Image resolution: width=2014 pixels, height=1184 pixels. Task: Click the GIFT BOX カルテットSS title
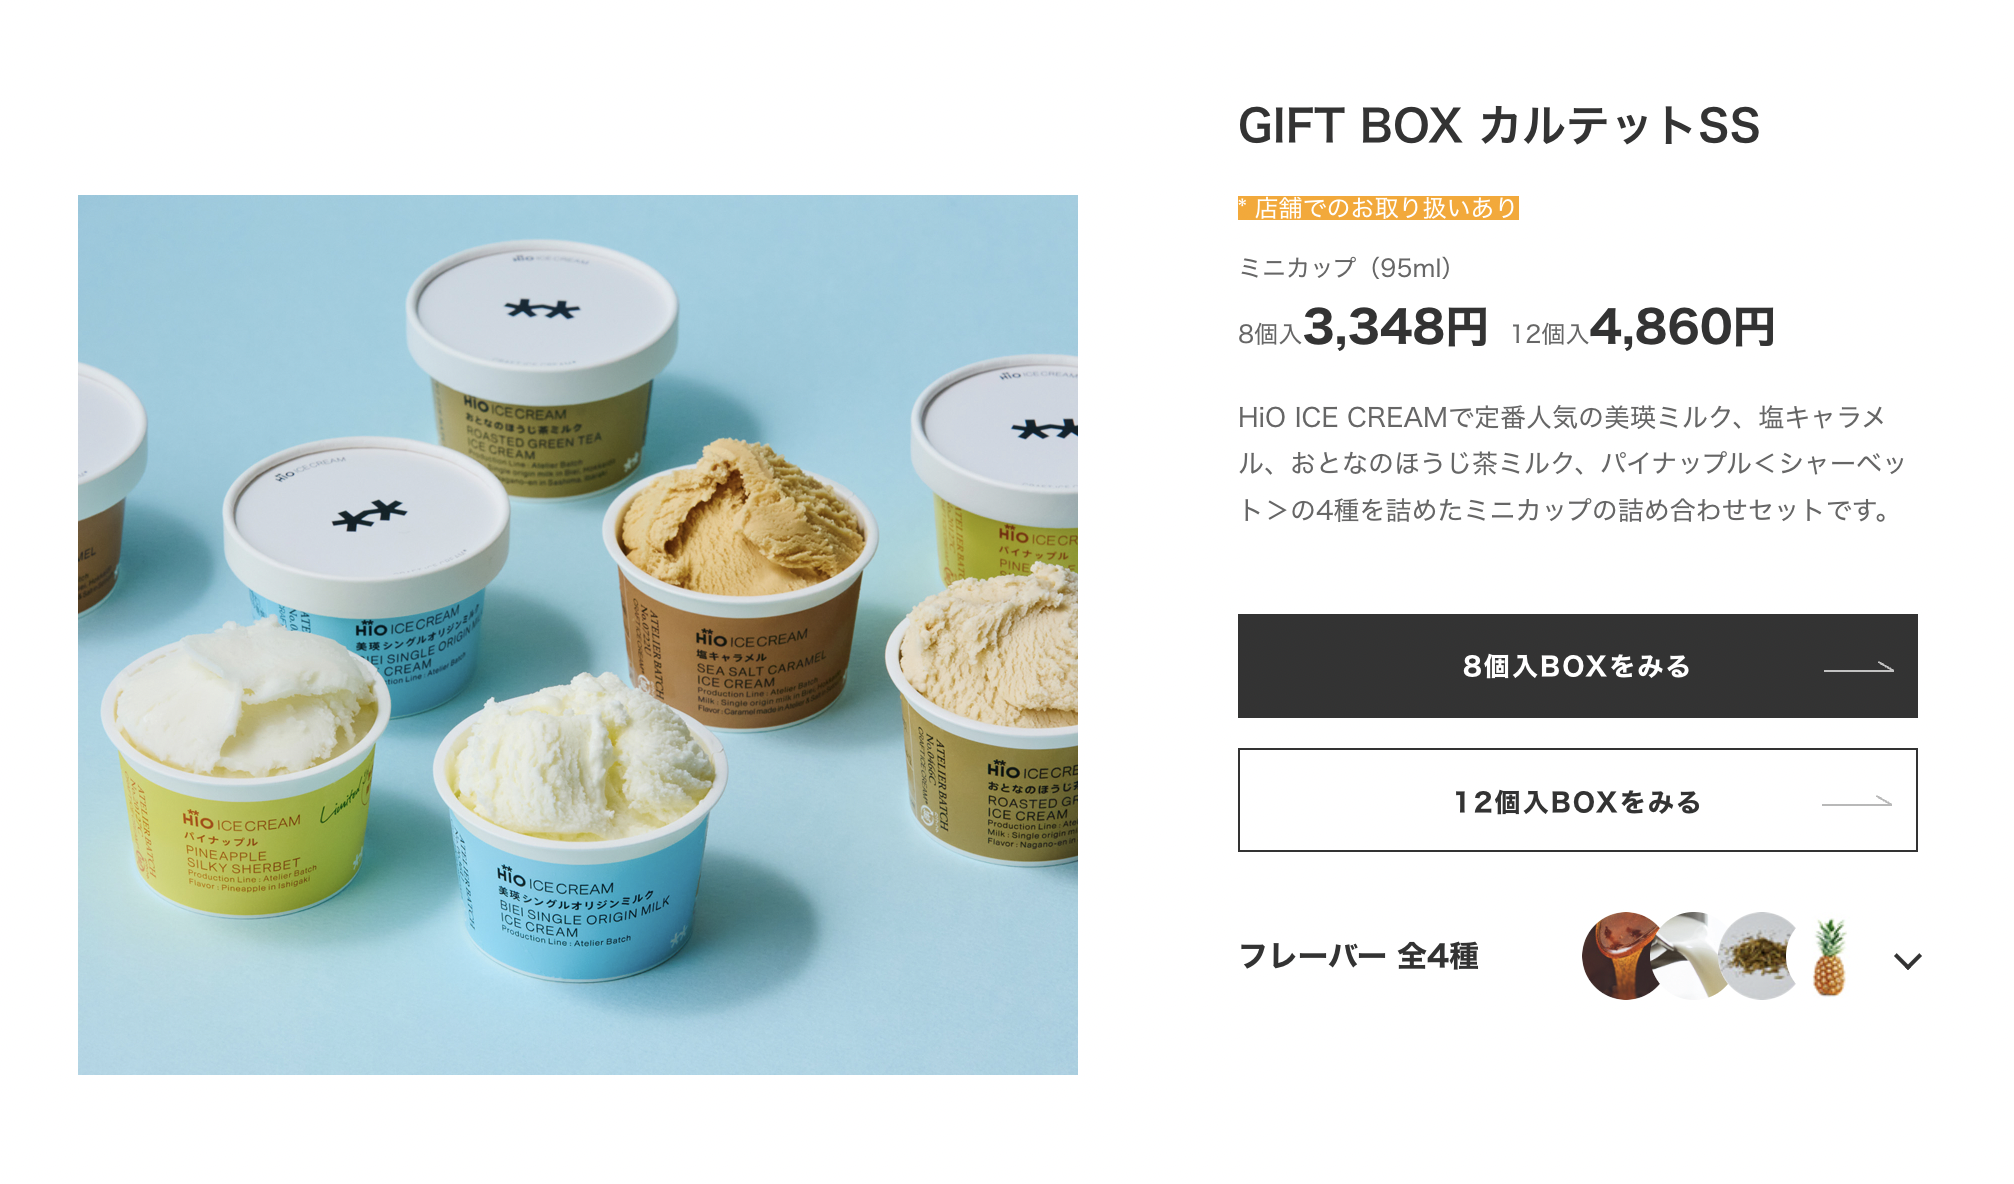click(1499, 126)
